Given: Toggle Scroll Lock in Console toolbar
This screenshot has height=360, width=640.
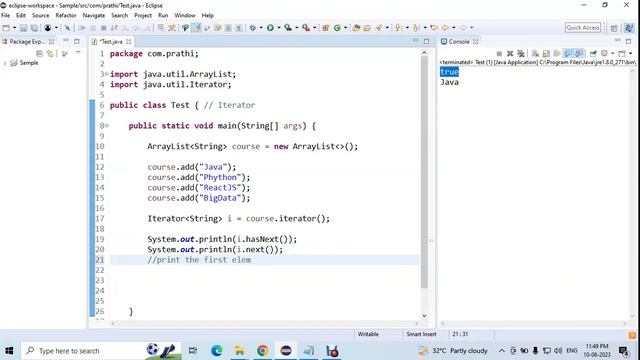Looking at the screenshot, I should [546, 53].
